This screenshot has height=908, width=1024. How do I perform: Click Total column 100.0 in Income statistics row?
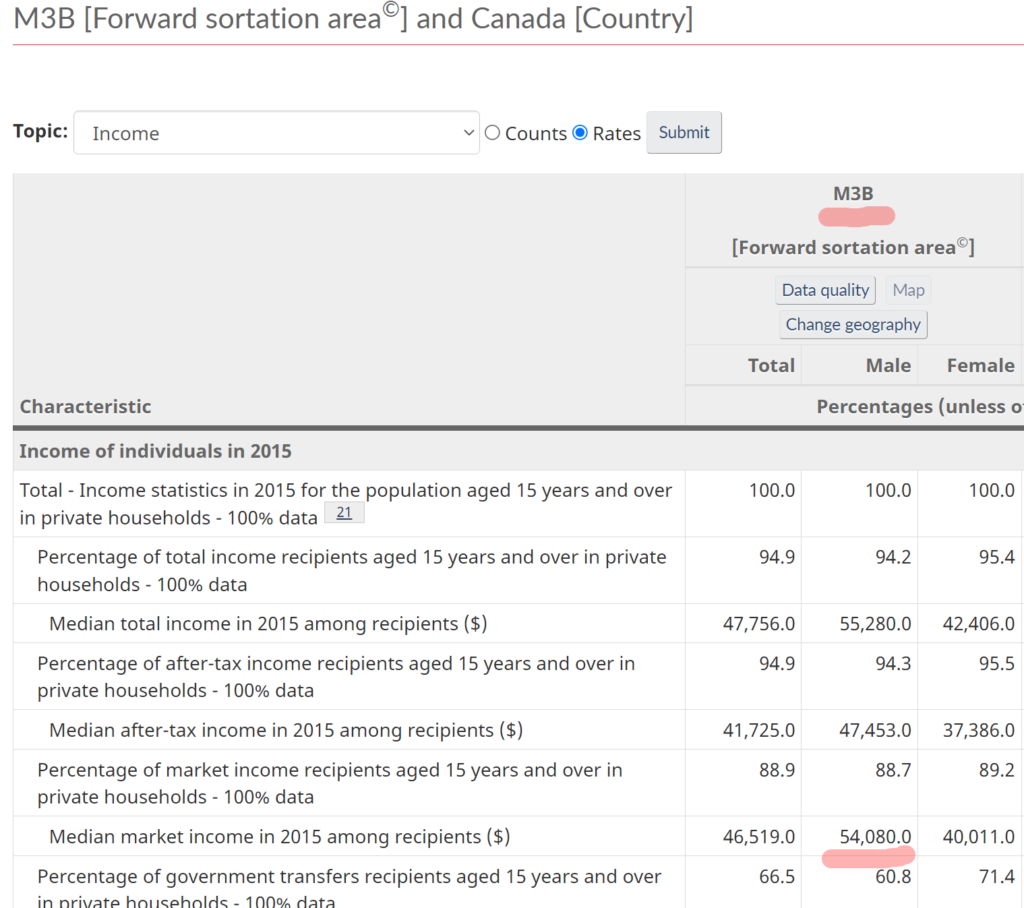coord(772,491)
